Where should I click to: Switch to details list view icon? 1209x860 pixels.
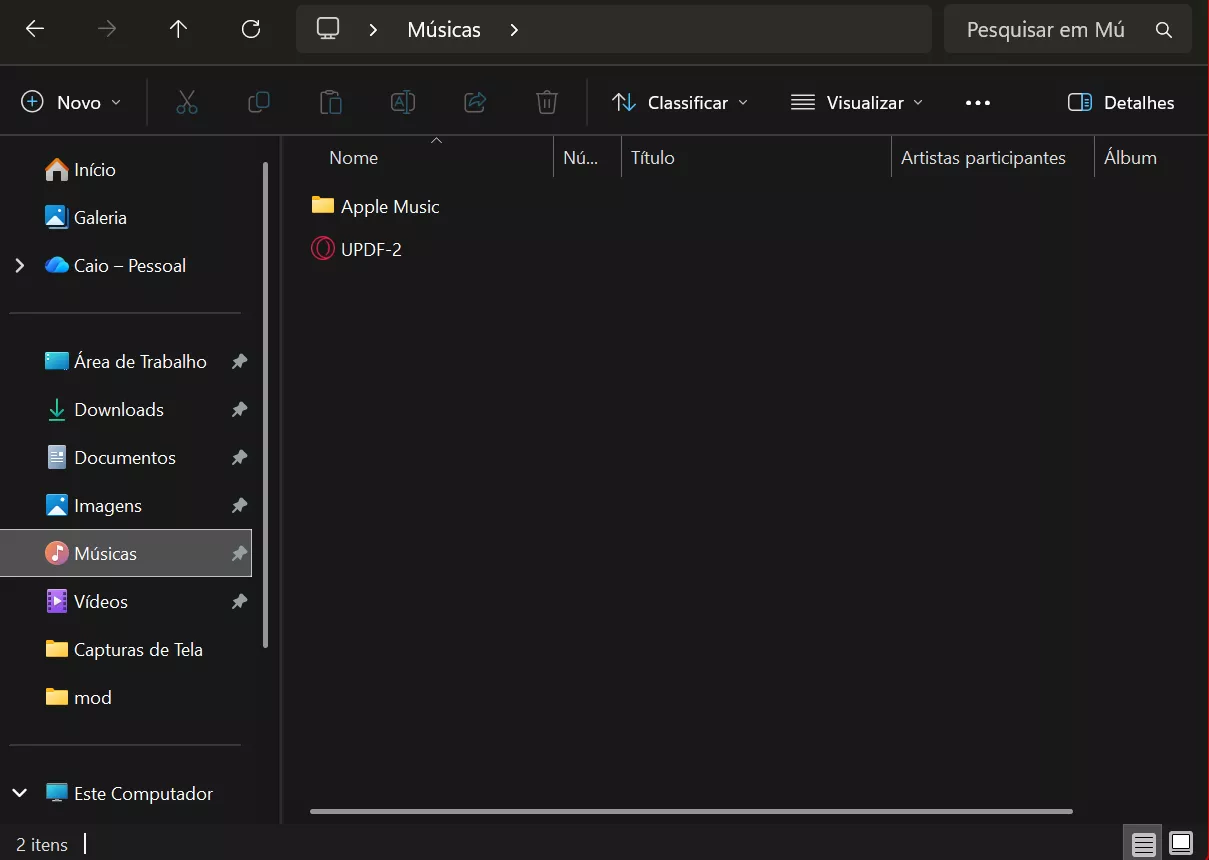[1144, 844]
